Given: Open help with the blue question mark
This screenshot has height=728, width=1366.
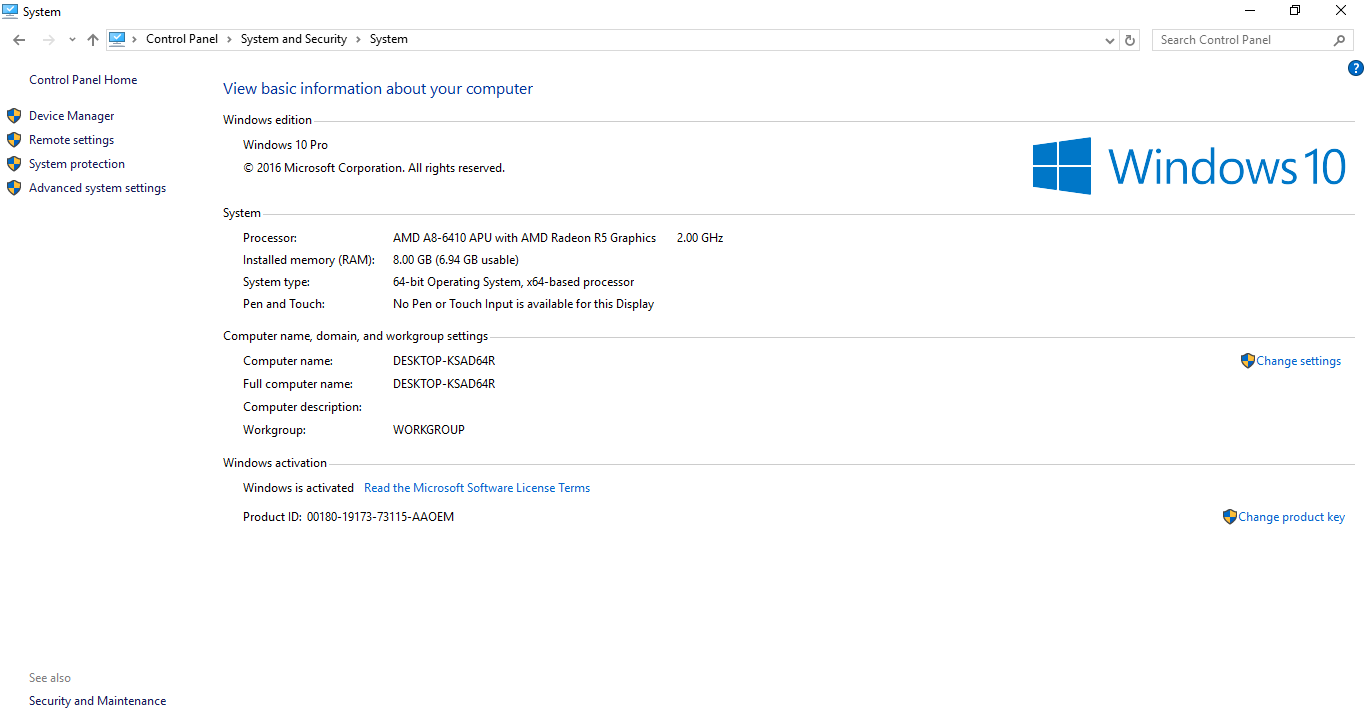Looking at the screenshot, I should click(x=1356, y=68).
